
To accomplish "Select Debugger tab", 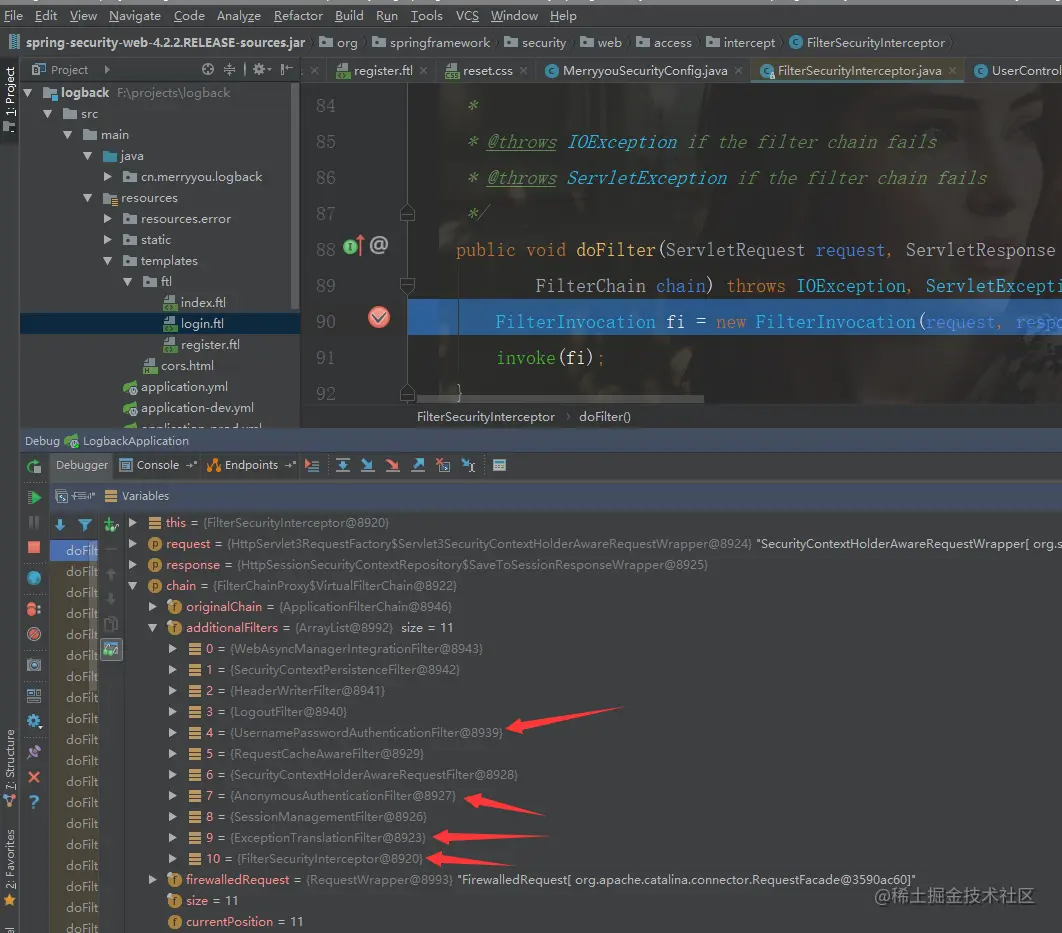I will 82,465.
